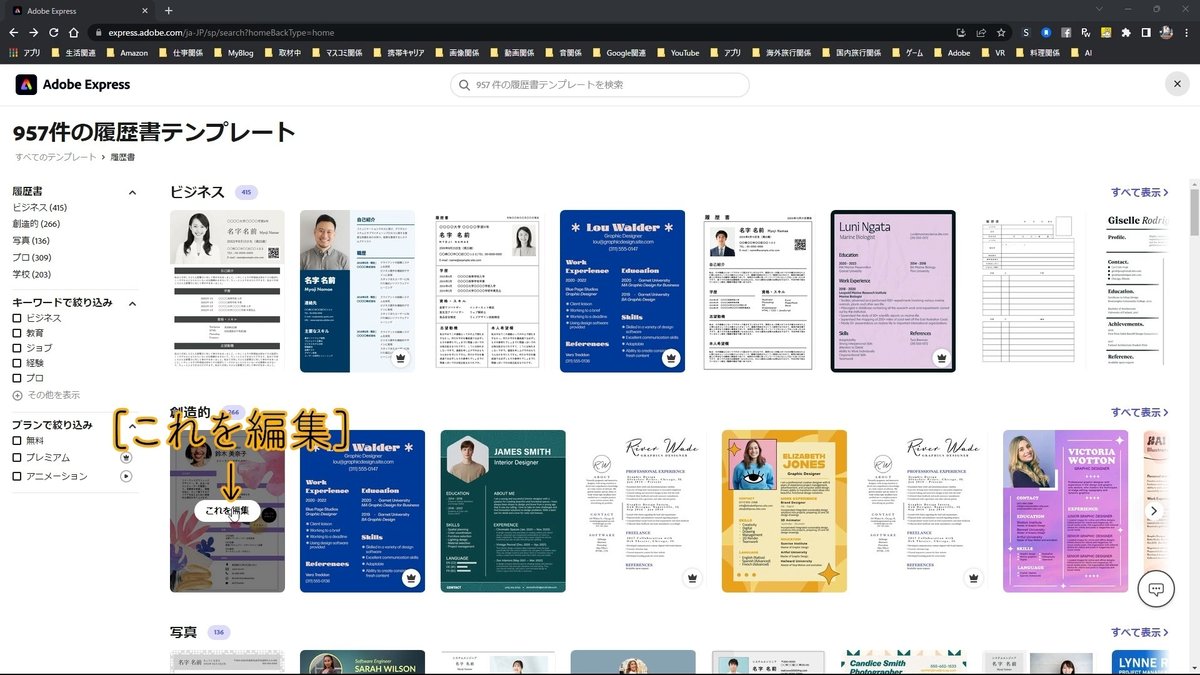Switch to the Adobe Express browser tab
Image resolution: width=1200 pixels, height=675 pixels.
[78, 10]
